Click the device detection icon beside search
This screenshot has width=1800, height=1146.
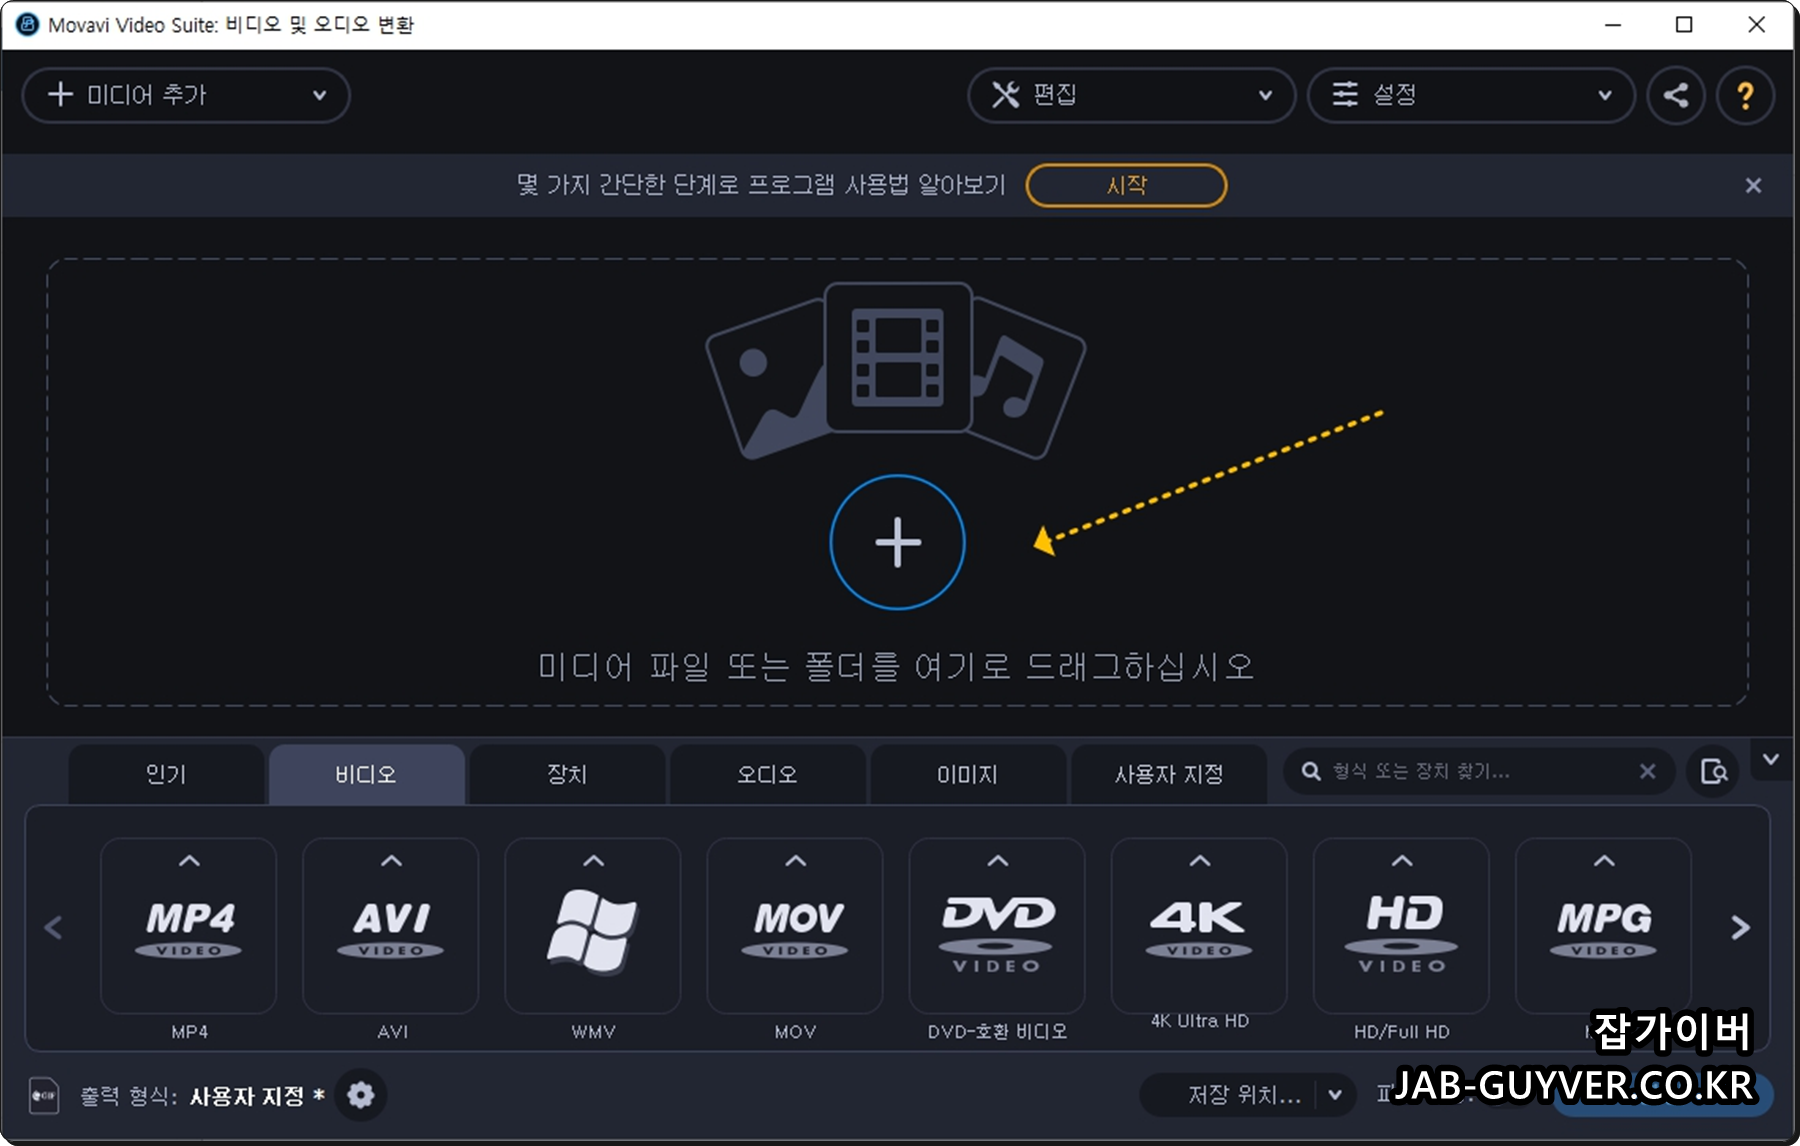[x=1713, y=771]
